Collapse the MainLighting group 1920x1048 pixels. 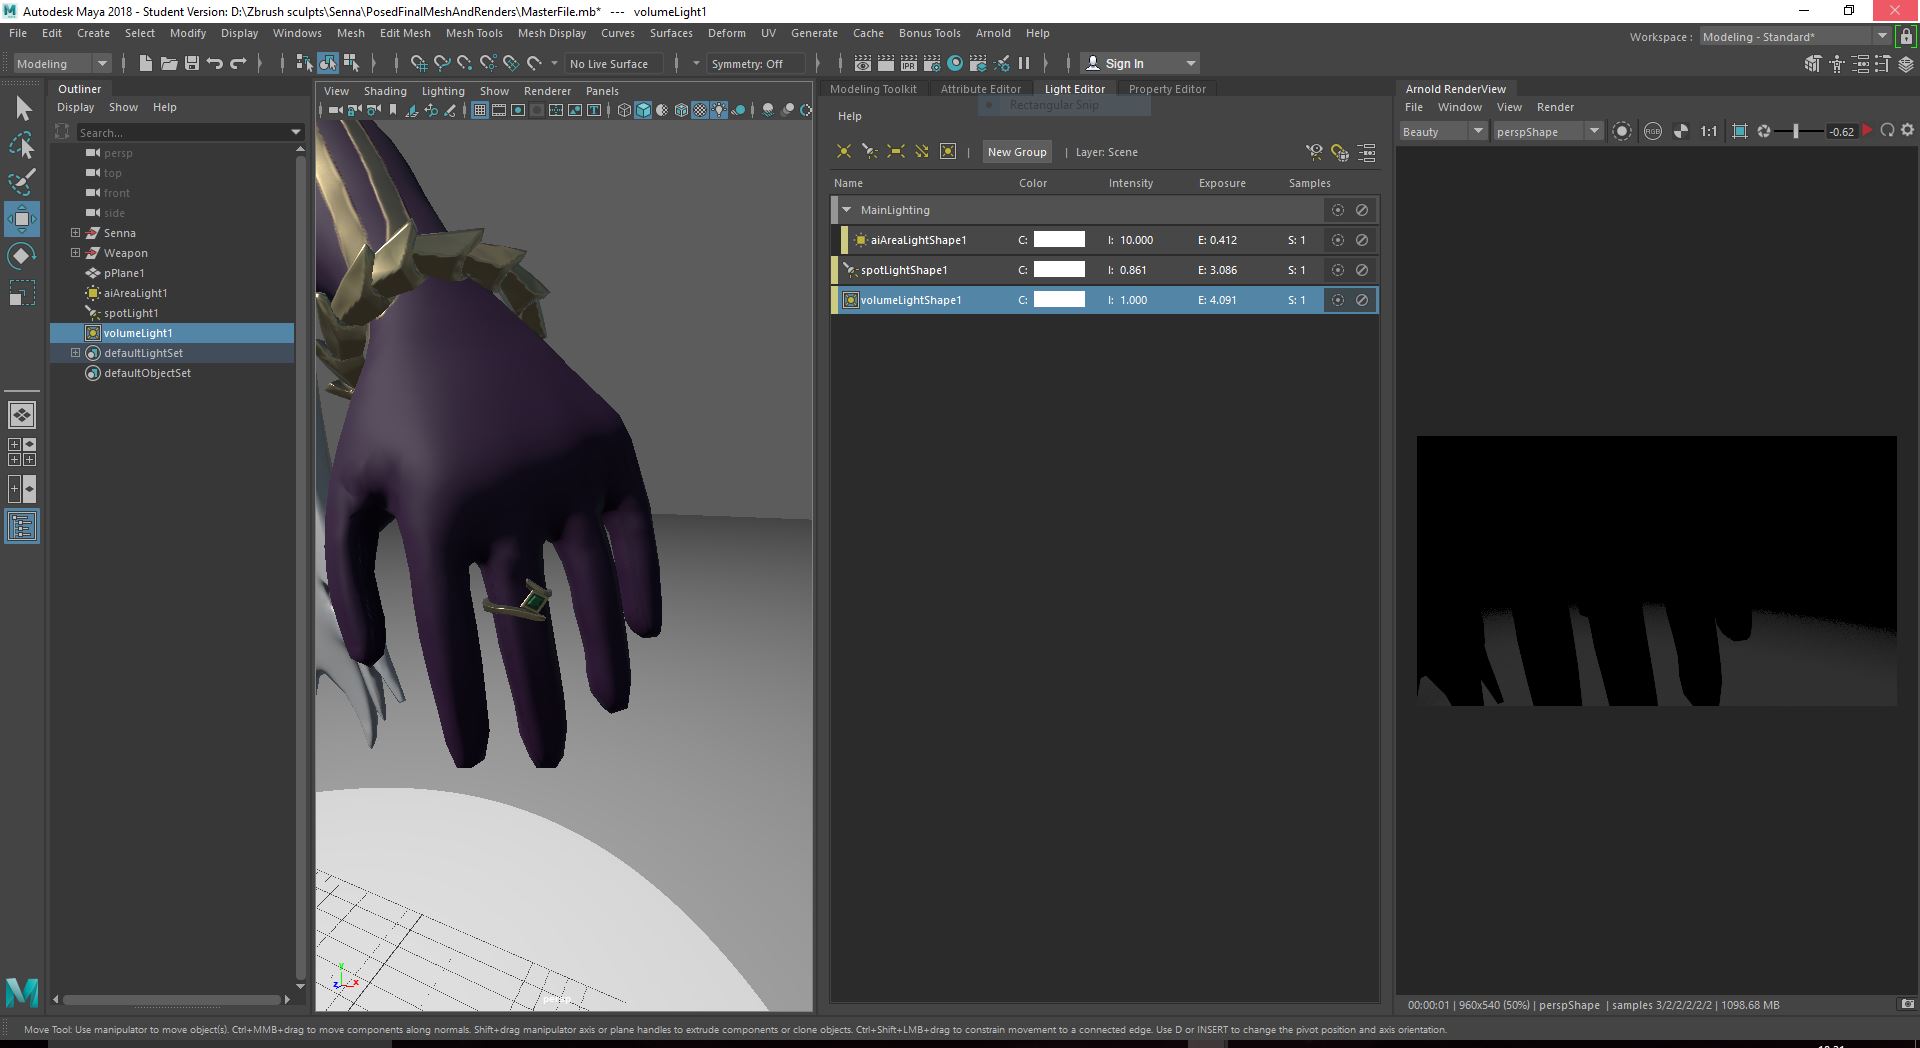click(x=846, y=210)
